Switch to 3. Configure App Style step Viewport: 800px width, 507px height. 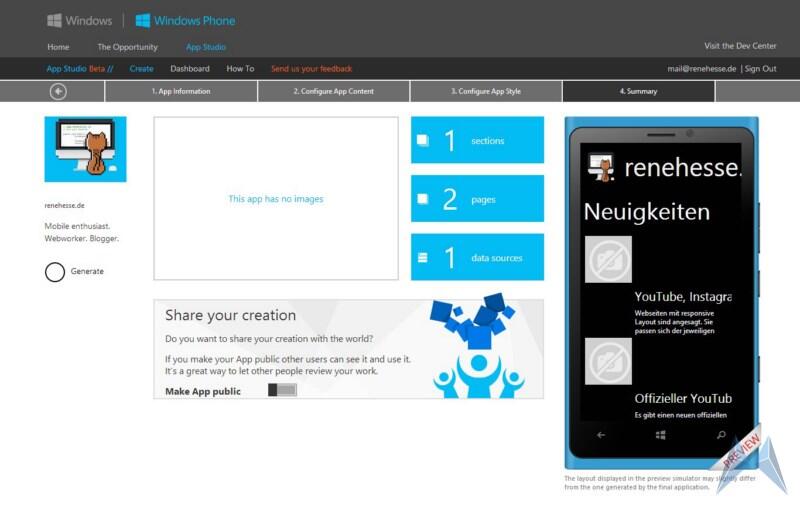(x=486, y=91)
